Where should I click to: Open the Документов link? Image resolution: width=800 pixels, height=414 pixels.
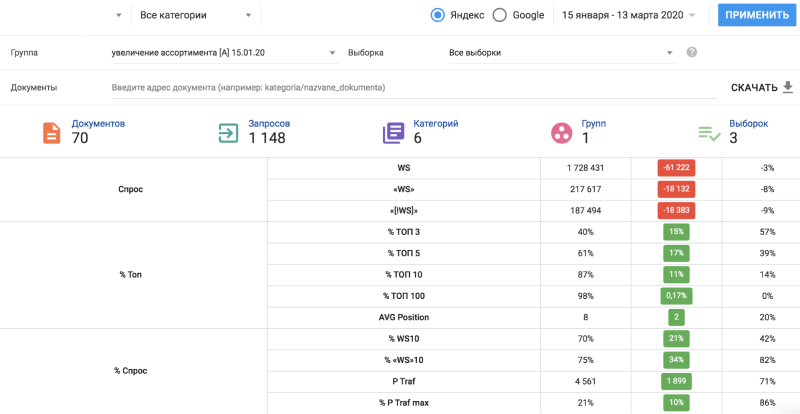pos(98,124)
